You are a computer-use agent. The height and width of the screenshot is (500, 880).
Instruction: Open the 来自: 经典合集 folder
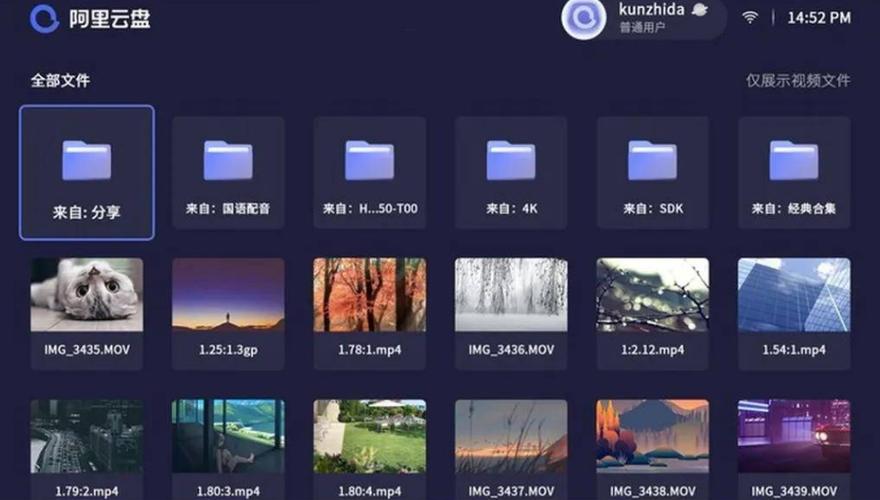point(794,172)
